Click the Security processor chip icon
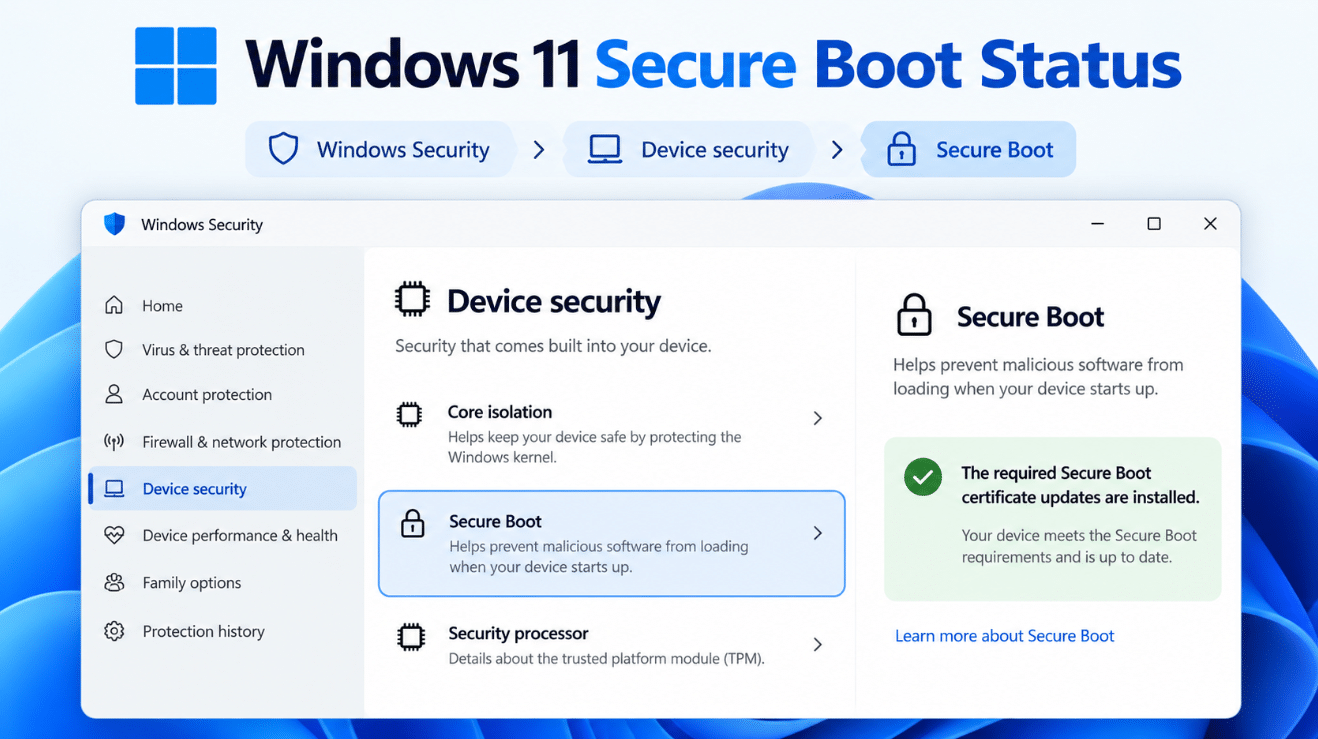Image resolution: width=1318 pixels, height=739 pixels. point(411,637)
